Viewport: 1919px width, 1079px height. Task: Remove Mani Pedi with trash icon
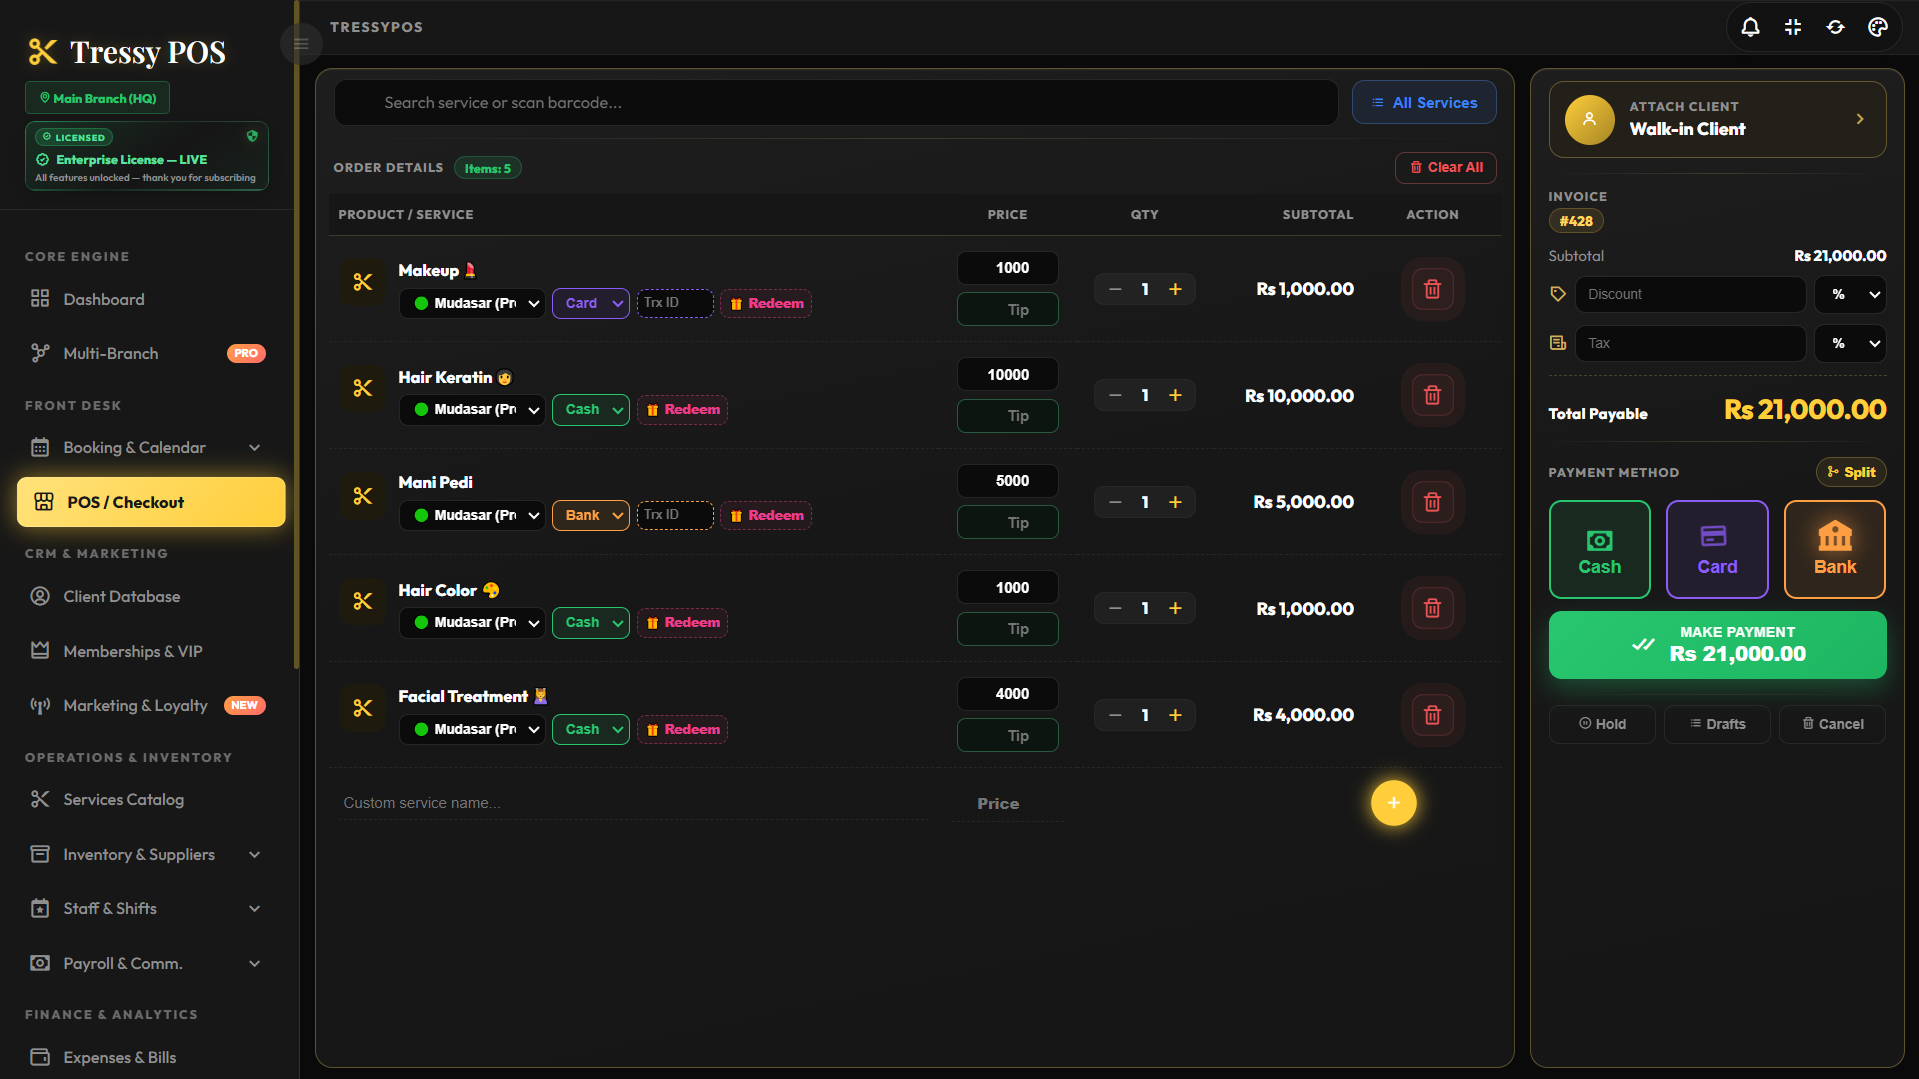click(x=1432, y=502)
